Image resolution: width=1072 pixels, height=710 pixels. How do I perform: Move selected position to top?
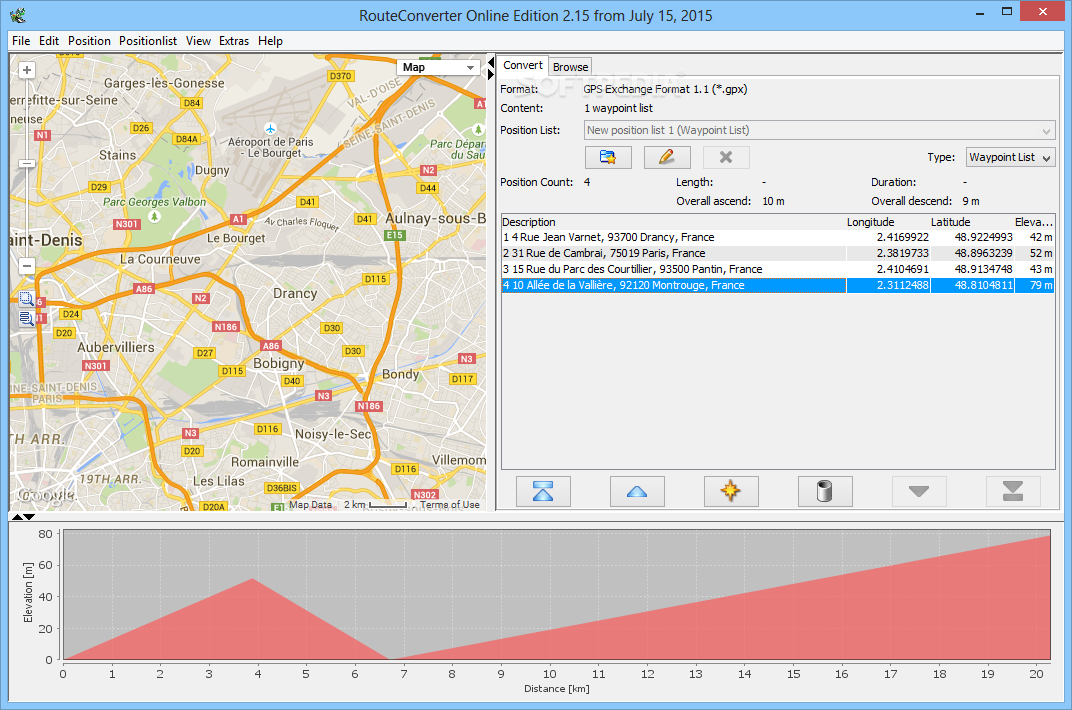[543, 491]
